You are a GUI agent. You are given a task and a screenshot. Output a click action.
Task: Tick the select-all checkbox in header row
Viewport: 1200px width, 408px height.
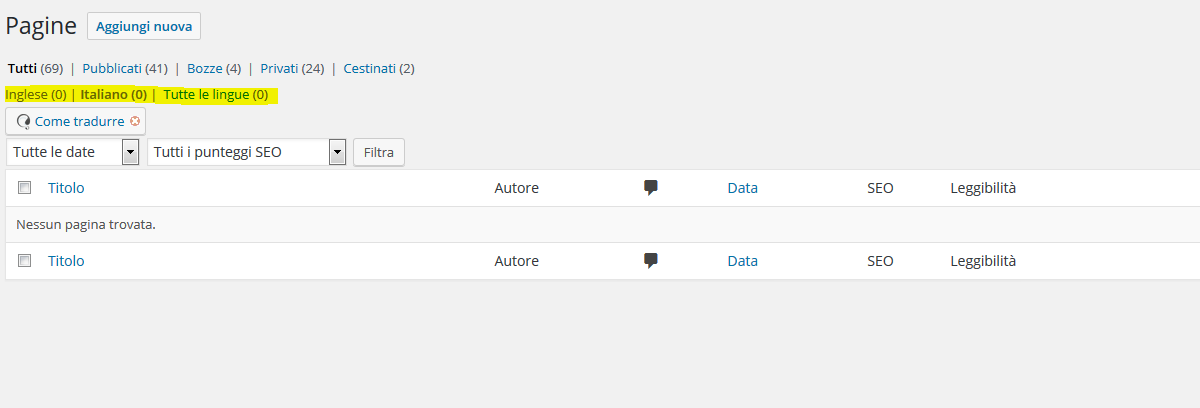25,187
